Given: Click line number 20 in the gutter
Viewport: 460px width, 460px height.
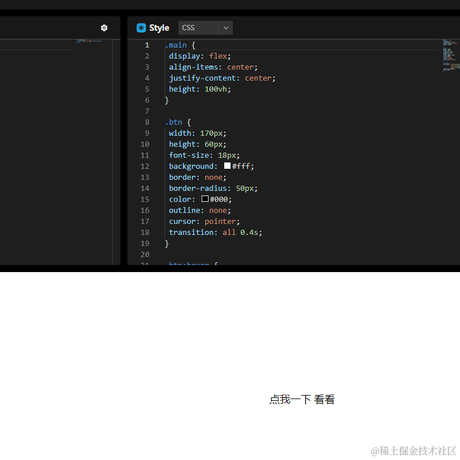Looking at the screenshot, I should [x=145, y=254].
